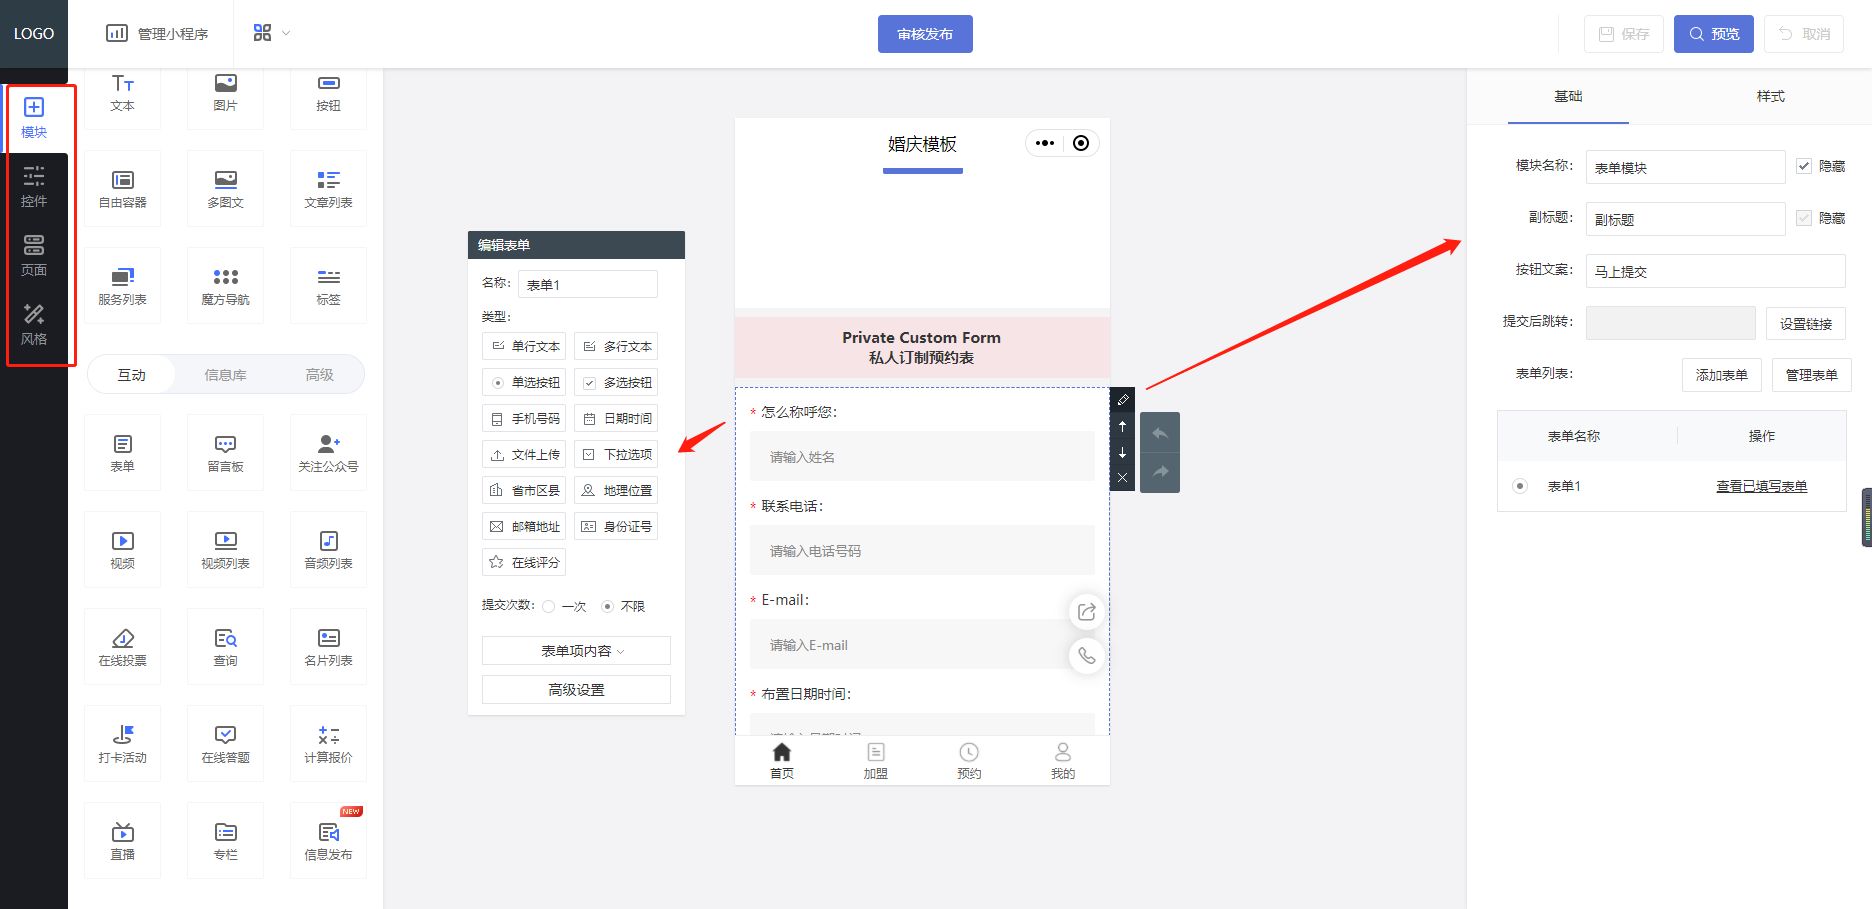Select the 信息库 module category tab
The width and height of the screenshot is (1872, 909).
[x=225, y=375]
